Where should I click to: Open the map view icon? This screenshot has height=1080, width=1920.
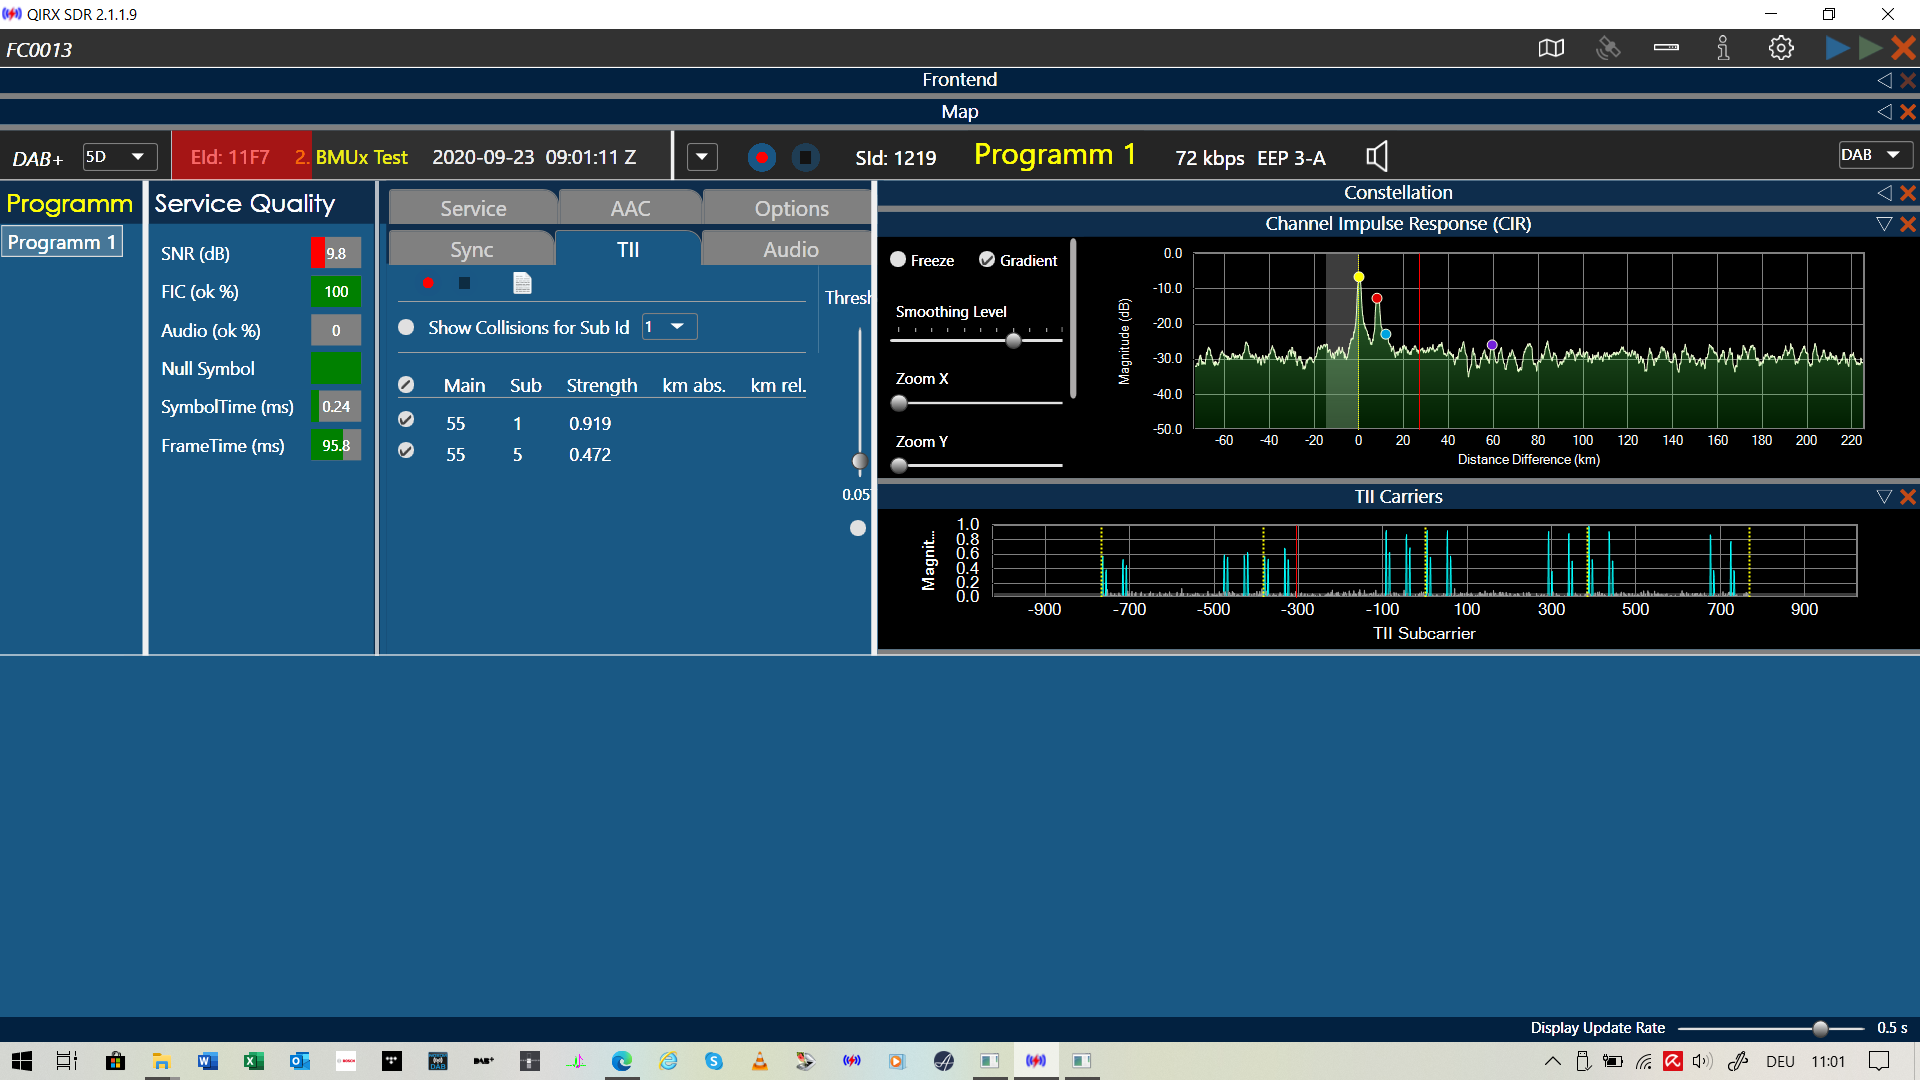click(1551, 48)
